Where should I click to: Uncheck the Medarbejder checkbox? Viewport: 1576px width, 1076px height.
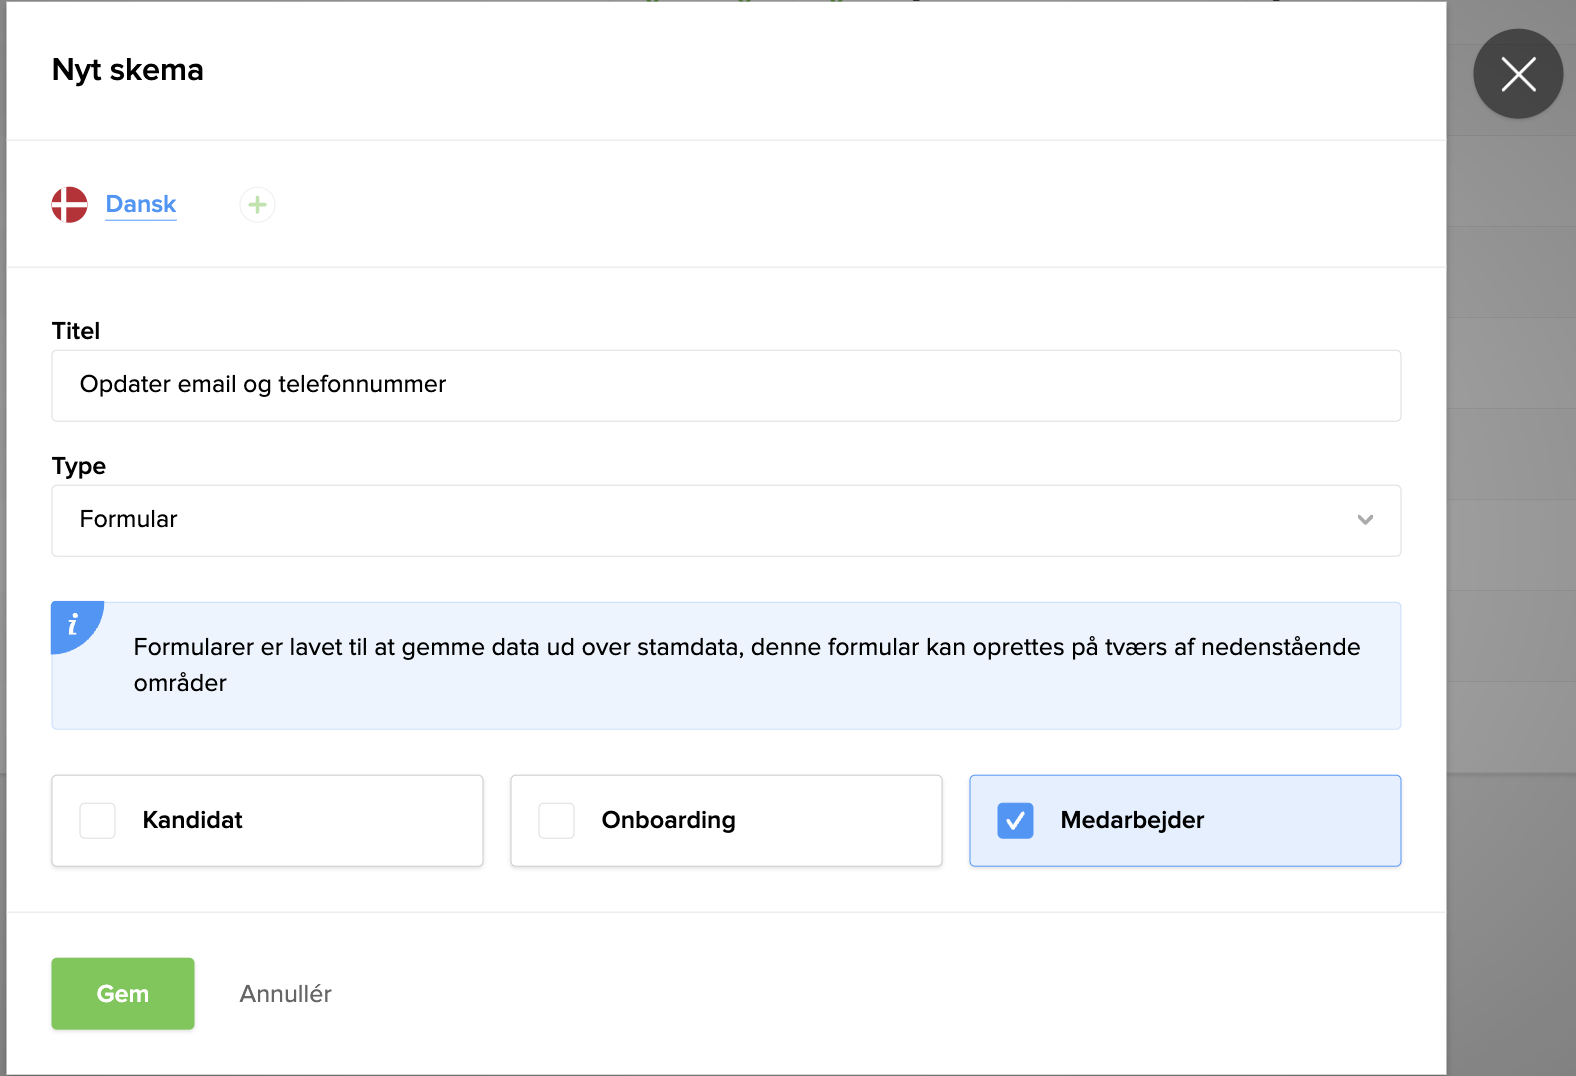point(1015,821)
